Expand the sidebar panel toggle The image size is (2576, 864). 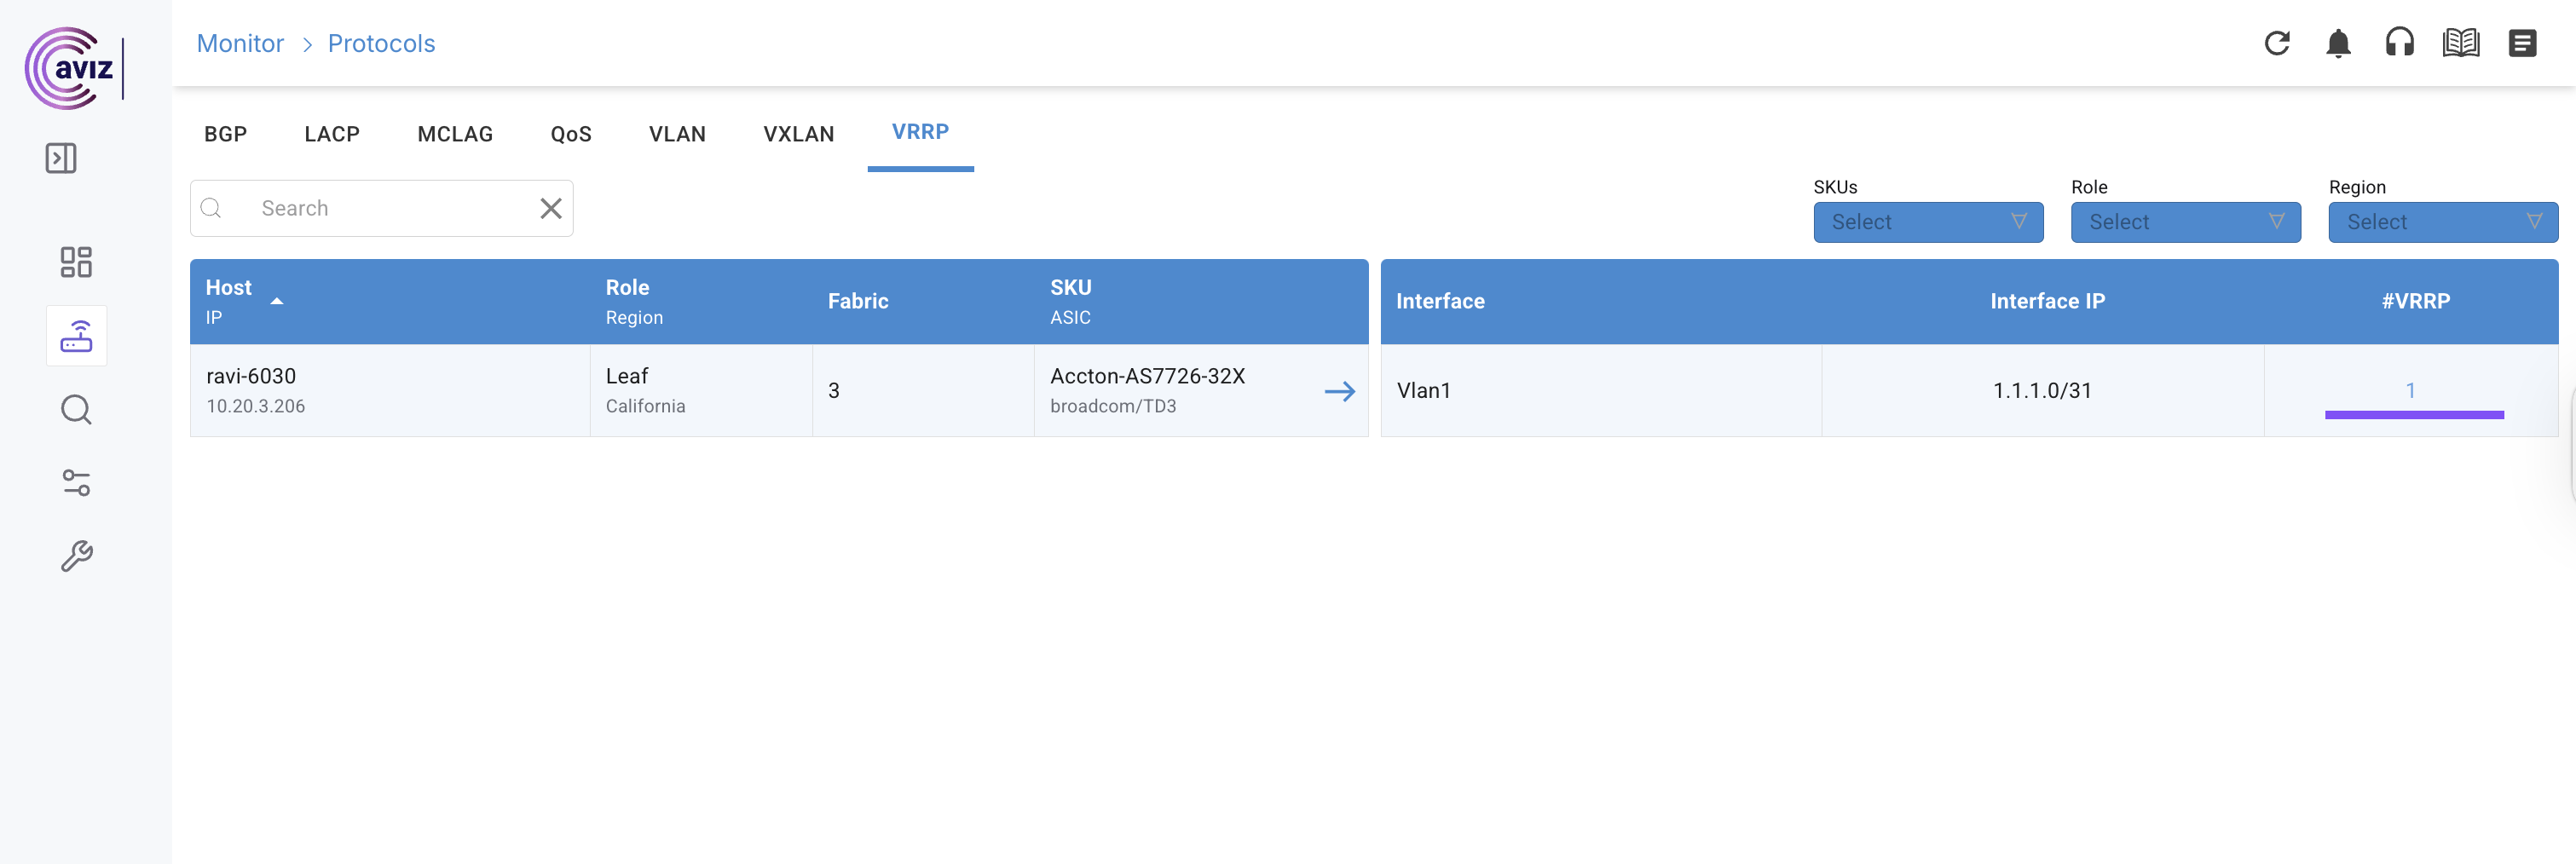point(61,158)
